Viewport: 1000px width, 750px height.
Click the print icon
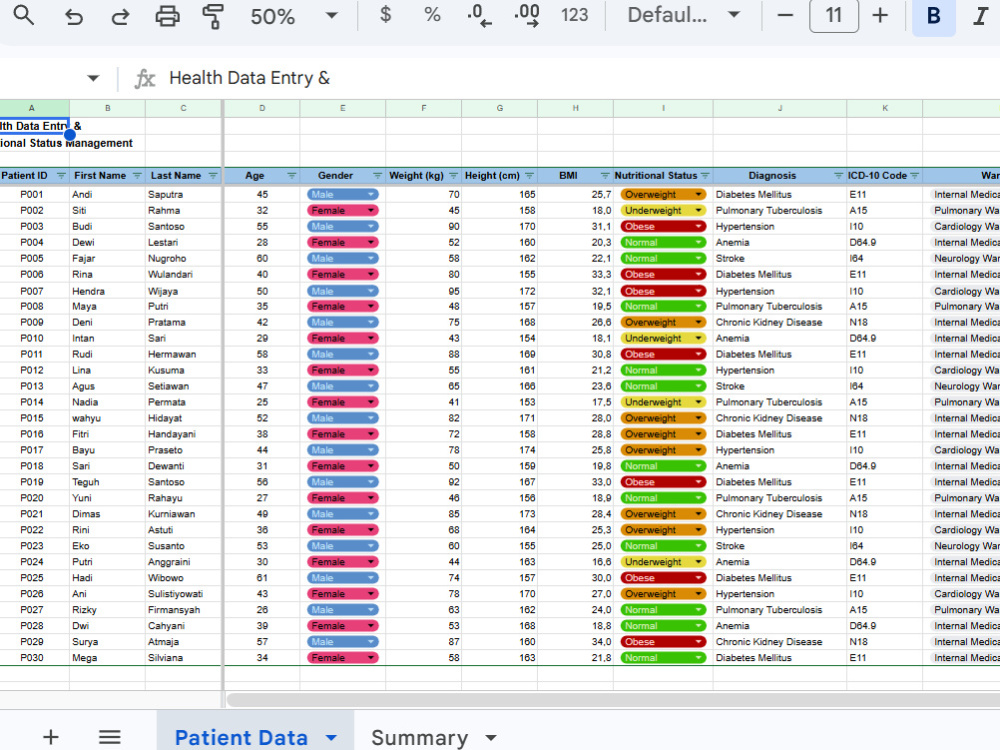coord(167,16)
